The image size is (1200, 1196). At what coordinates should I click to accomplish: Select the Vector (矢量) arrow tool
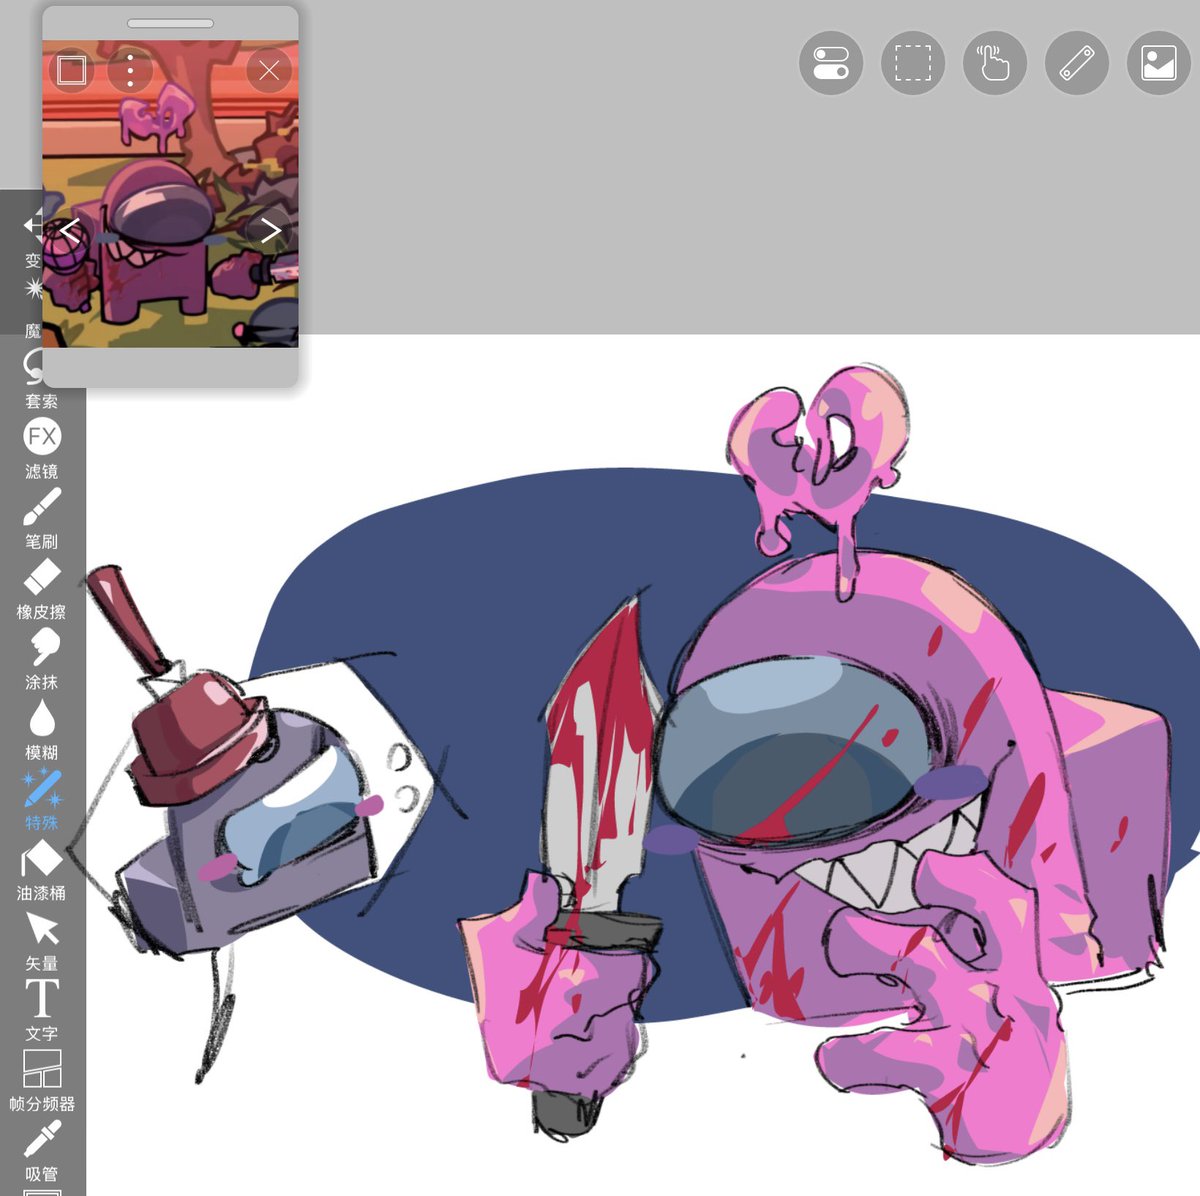click(41, 940)
